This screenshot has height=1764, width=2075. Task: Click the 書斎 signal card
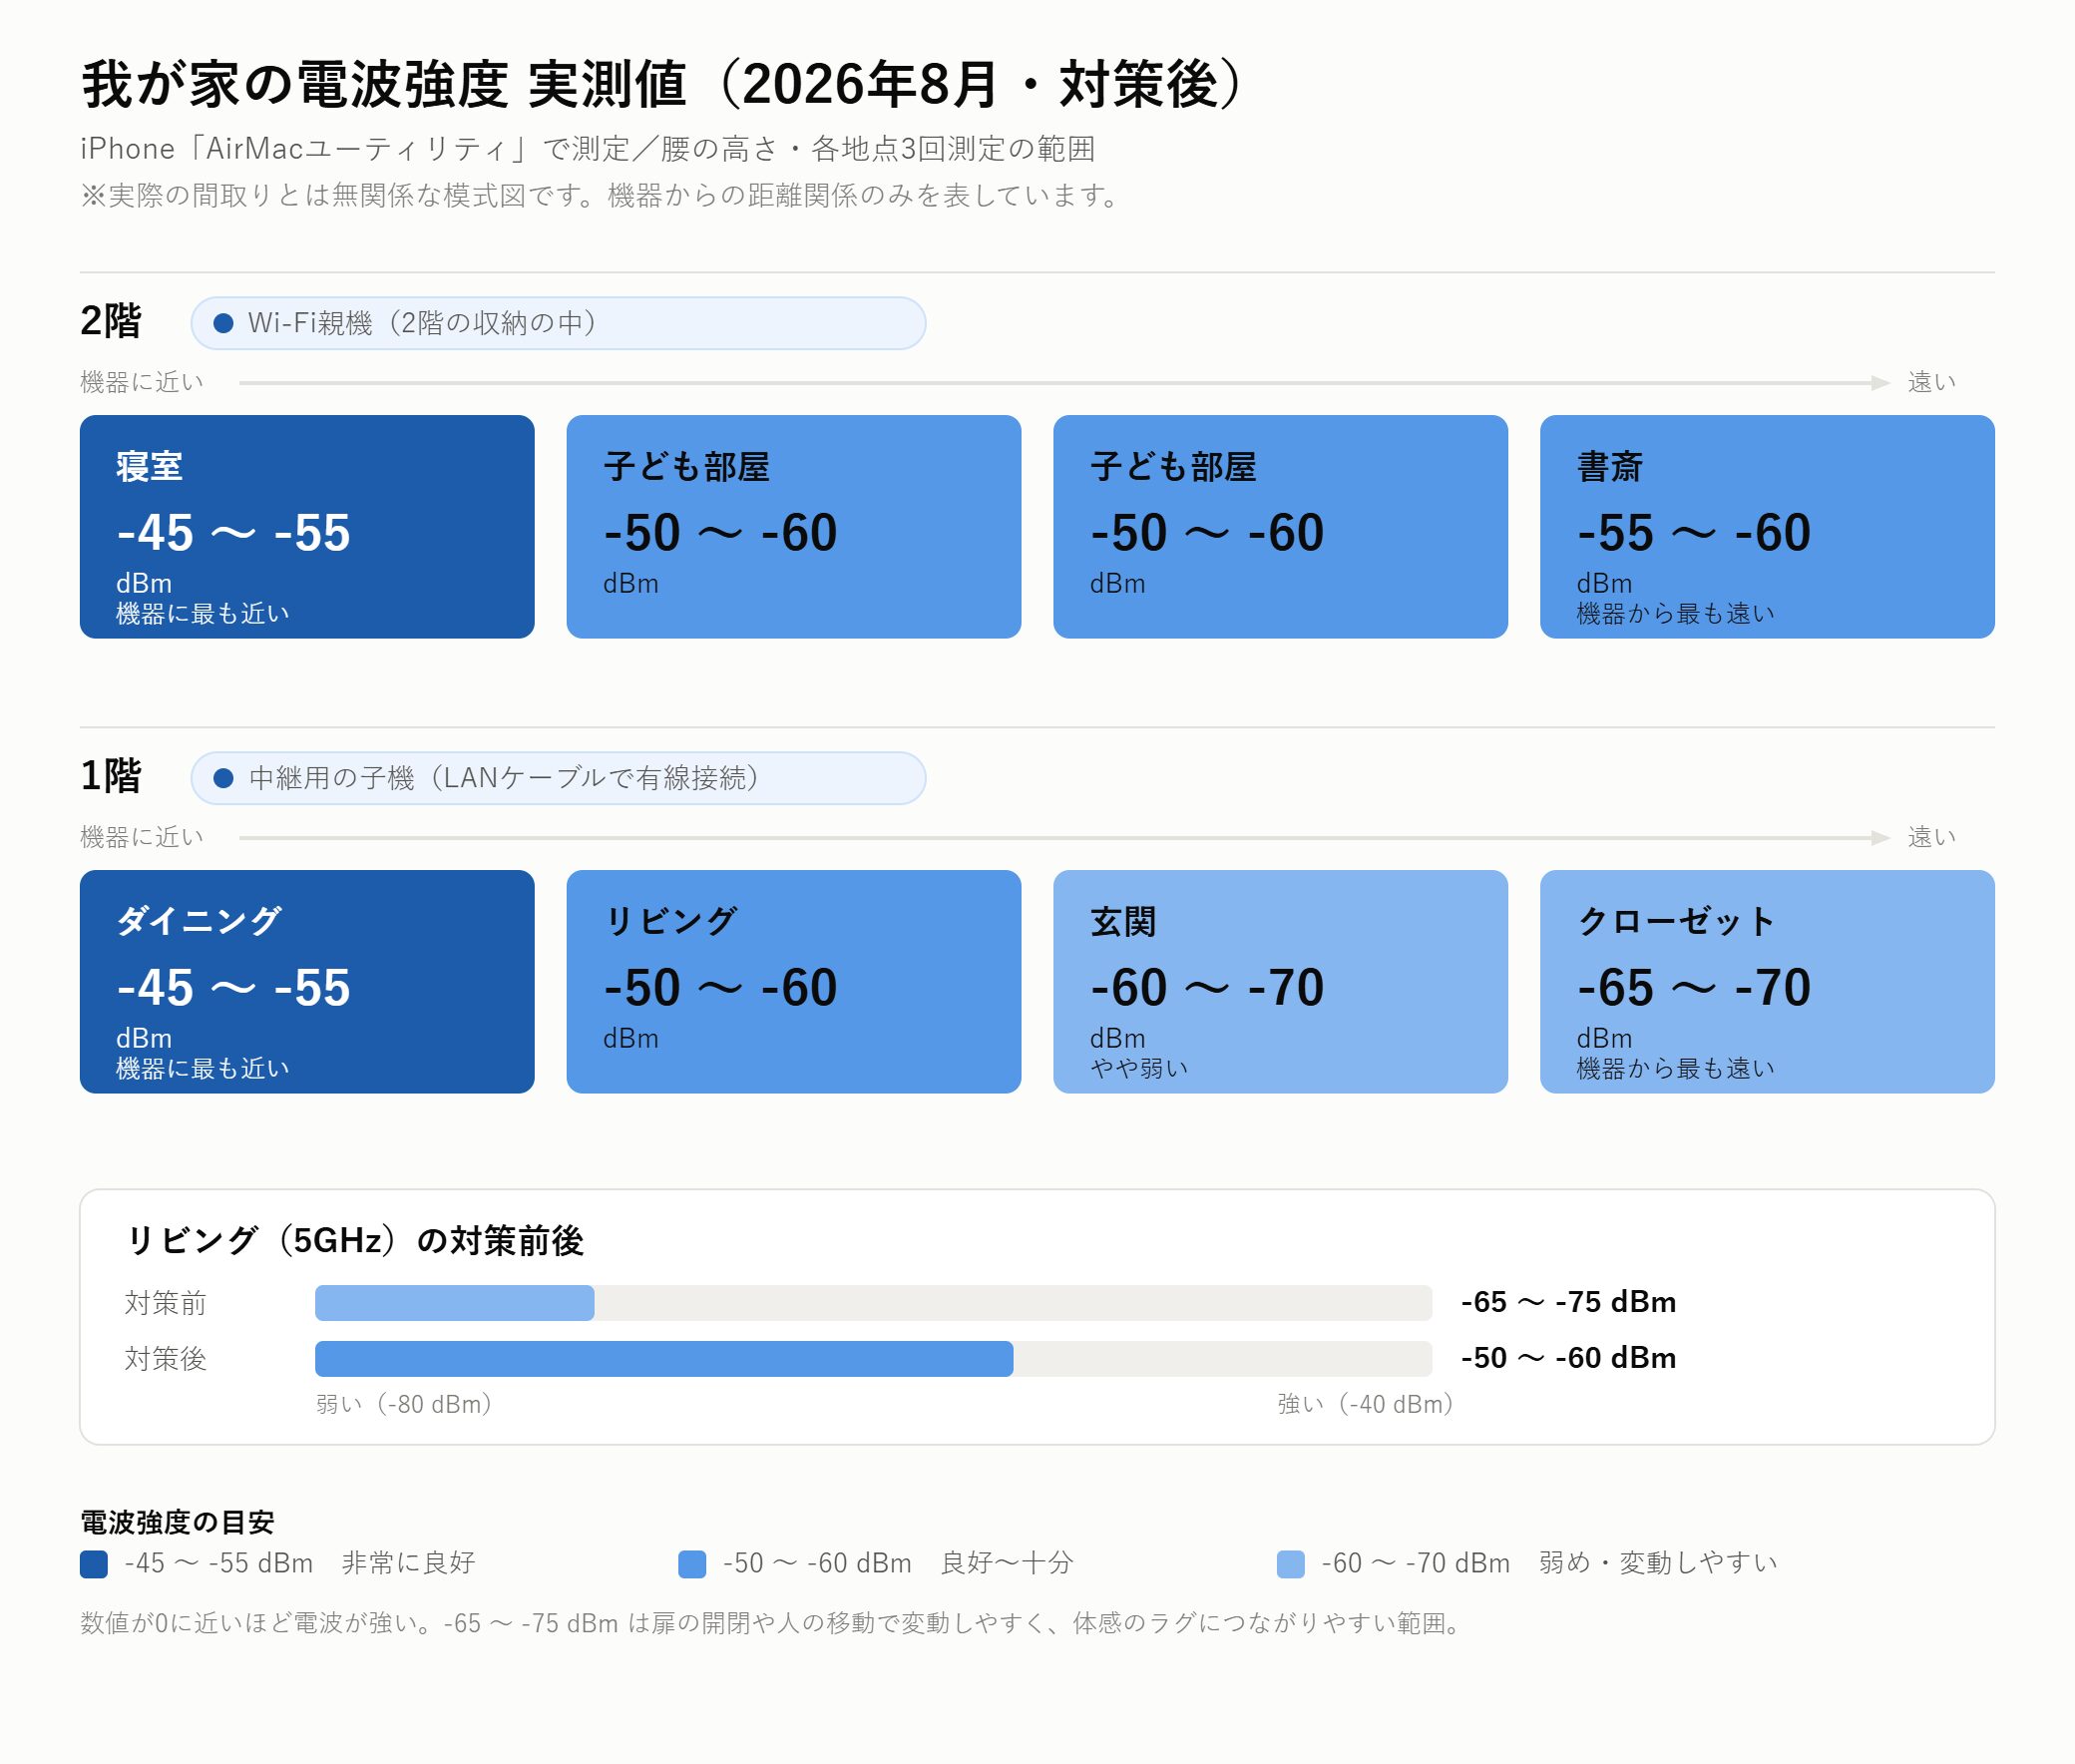1767,526
